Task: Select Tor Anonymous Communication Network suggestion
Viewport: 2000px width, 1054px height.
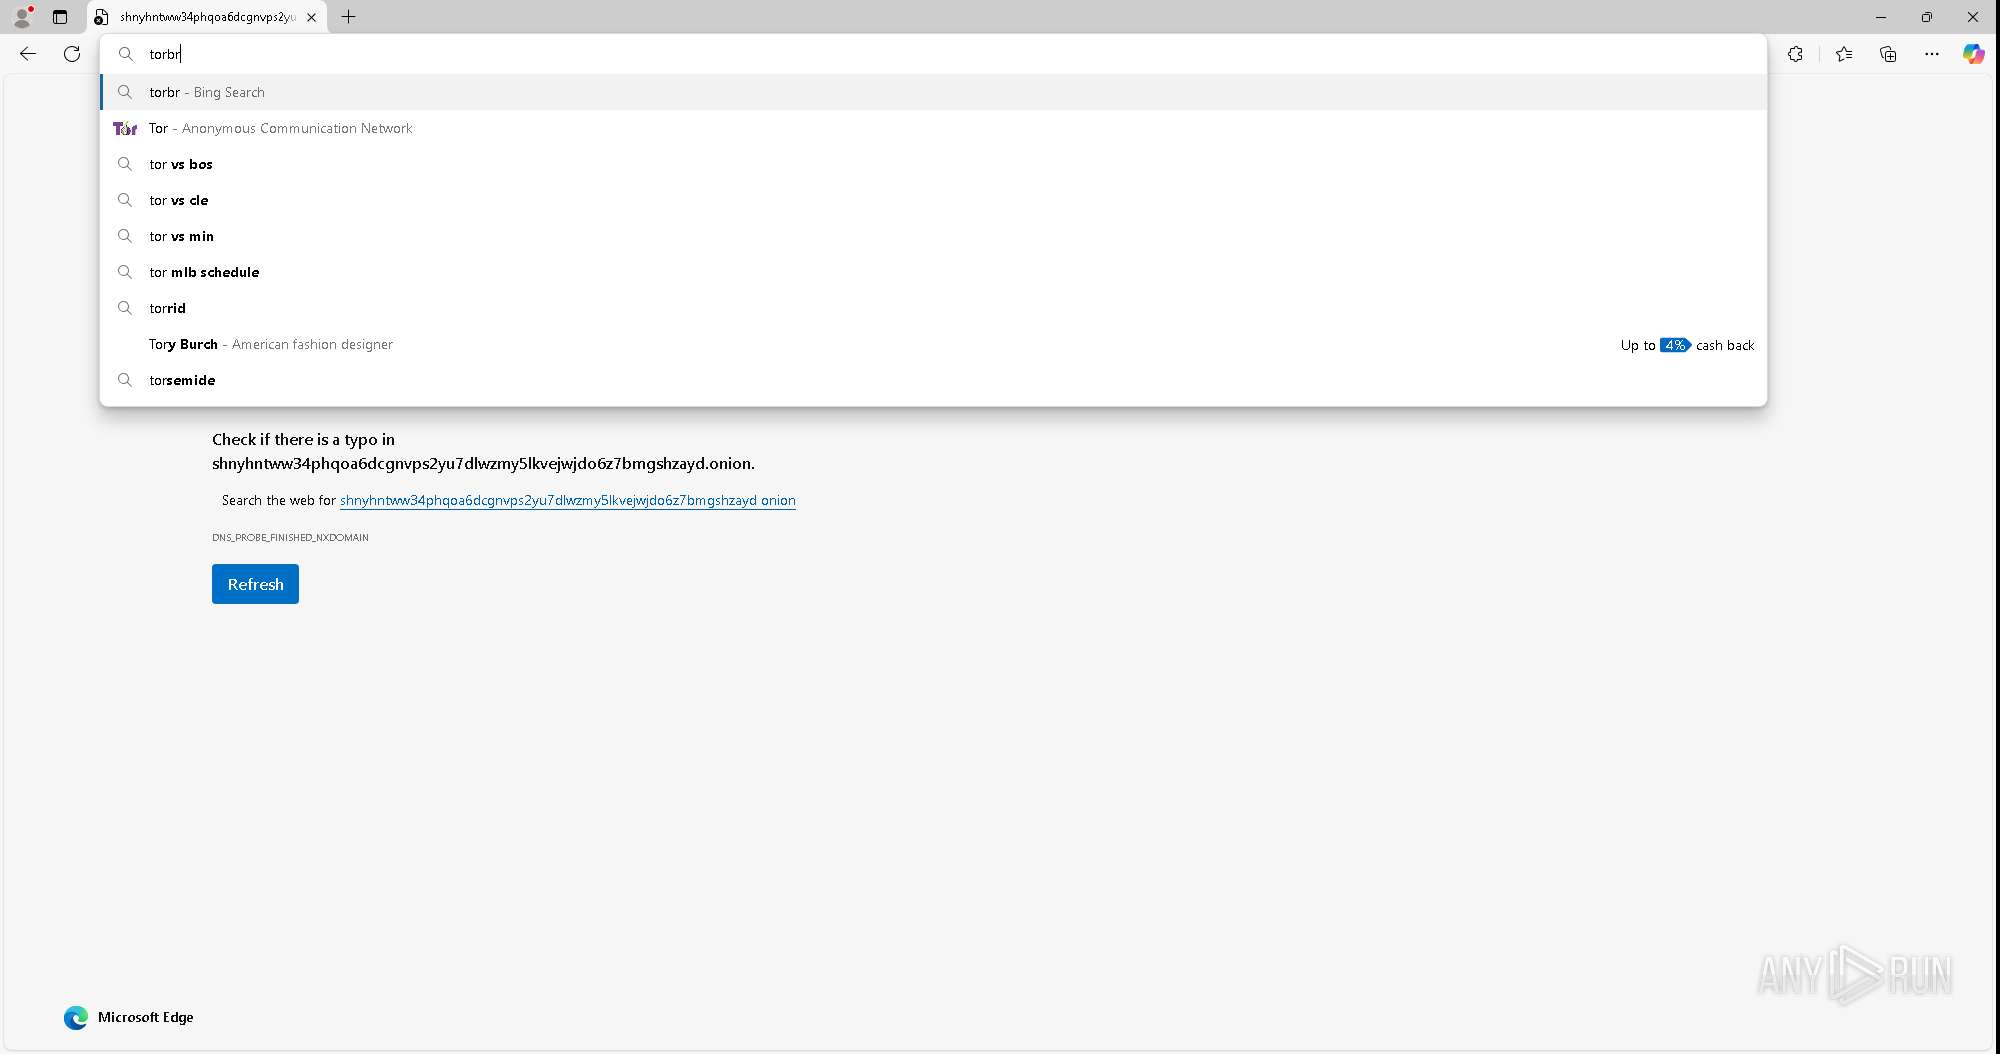Action: (x=933, y=128)
